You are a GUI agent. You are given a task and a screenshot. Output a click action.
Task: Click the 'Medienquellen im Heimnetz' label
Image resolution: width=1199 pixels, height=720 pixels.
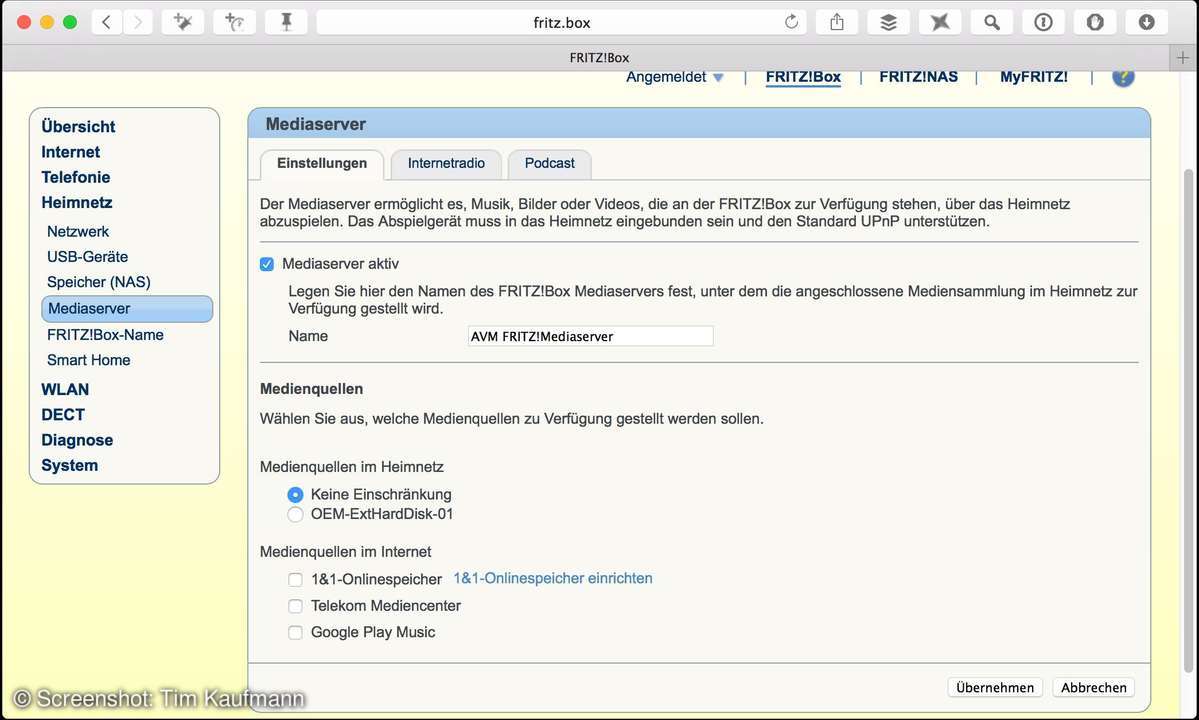pos(352,467)
